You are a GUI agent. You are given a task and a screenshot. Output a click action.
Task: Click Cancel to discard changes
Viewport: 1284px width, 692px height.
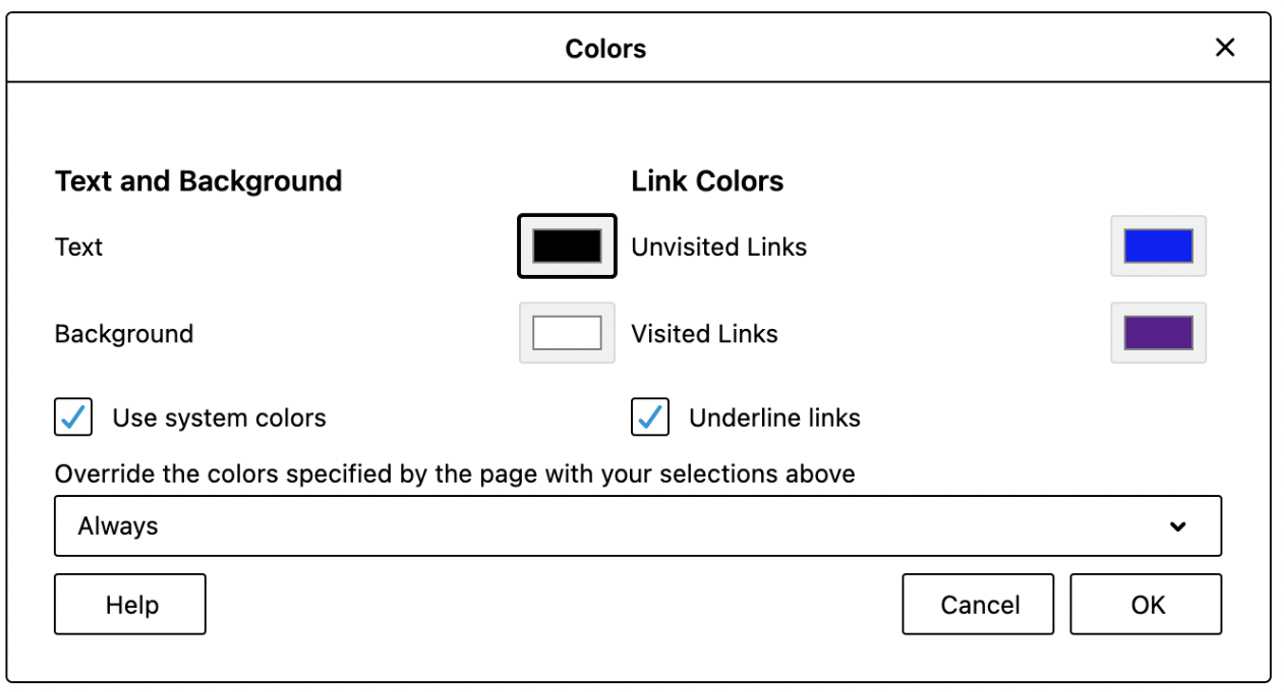977,604
